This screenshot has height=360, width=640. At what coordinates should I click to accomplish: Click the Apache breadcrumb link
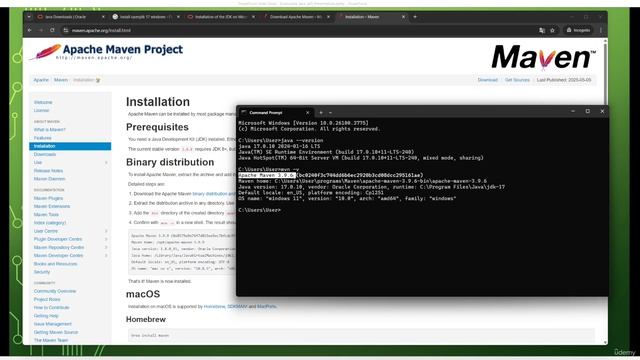coord(41,80)
